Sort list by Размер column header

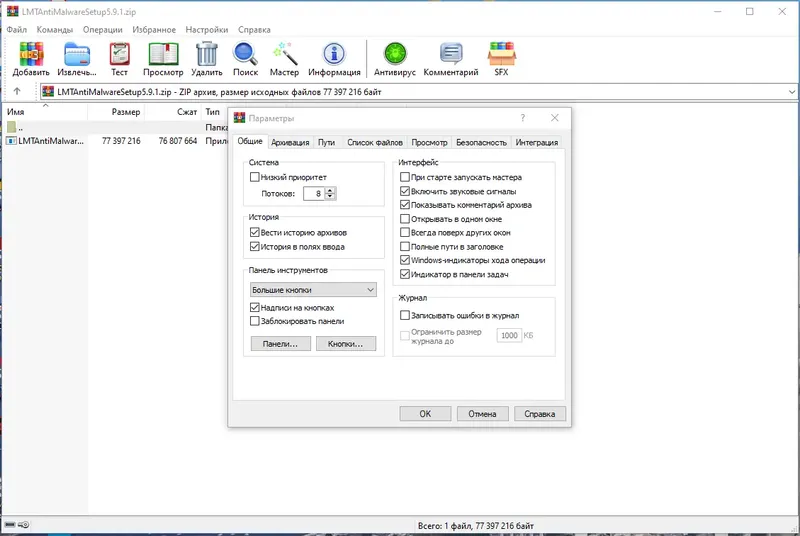[x=116, y=112]
